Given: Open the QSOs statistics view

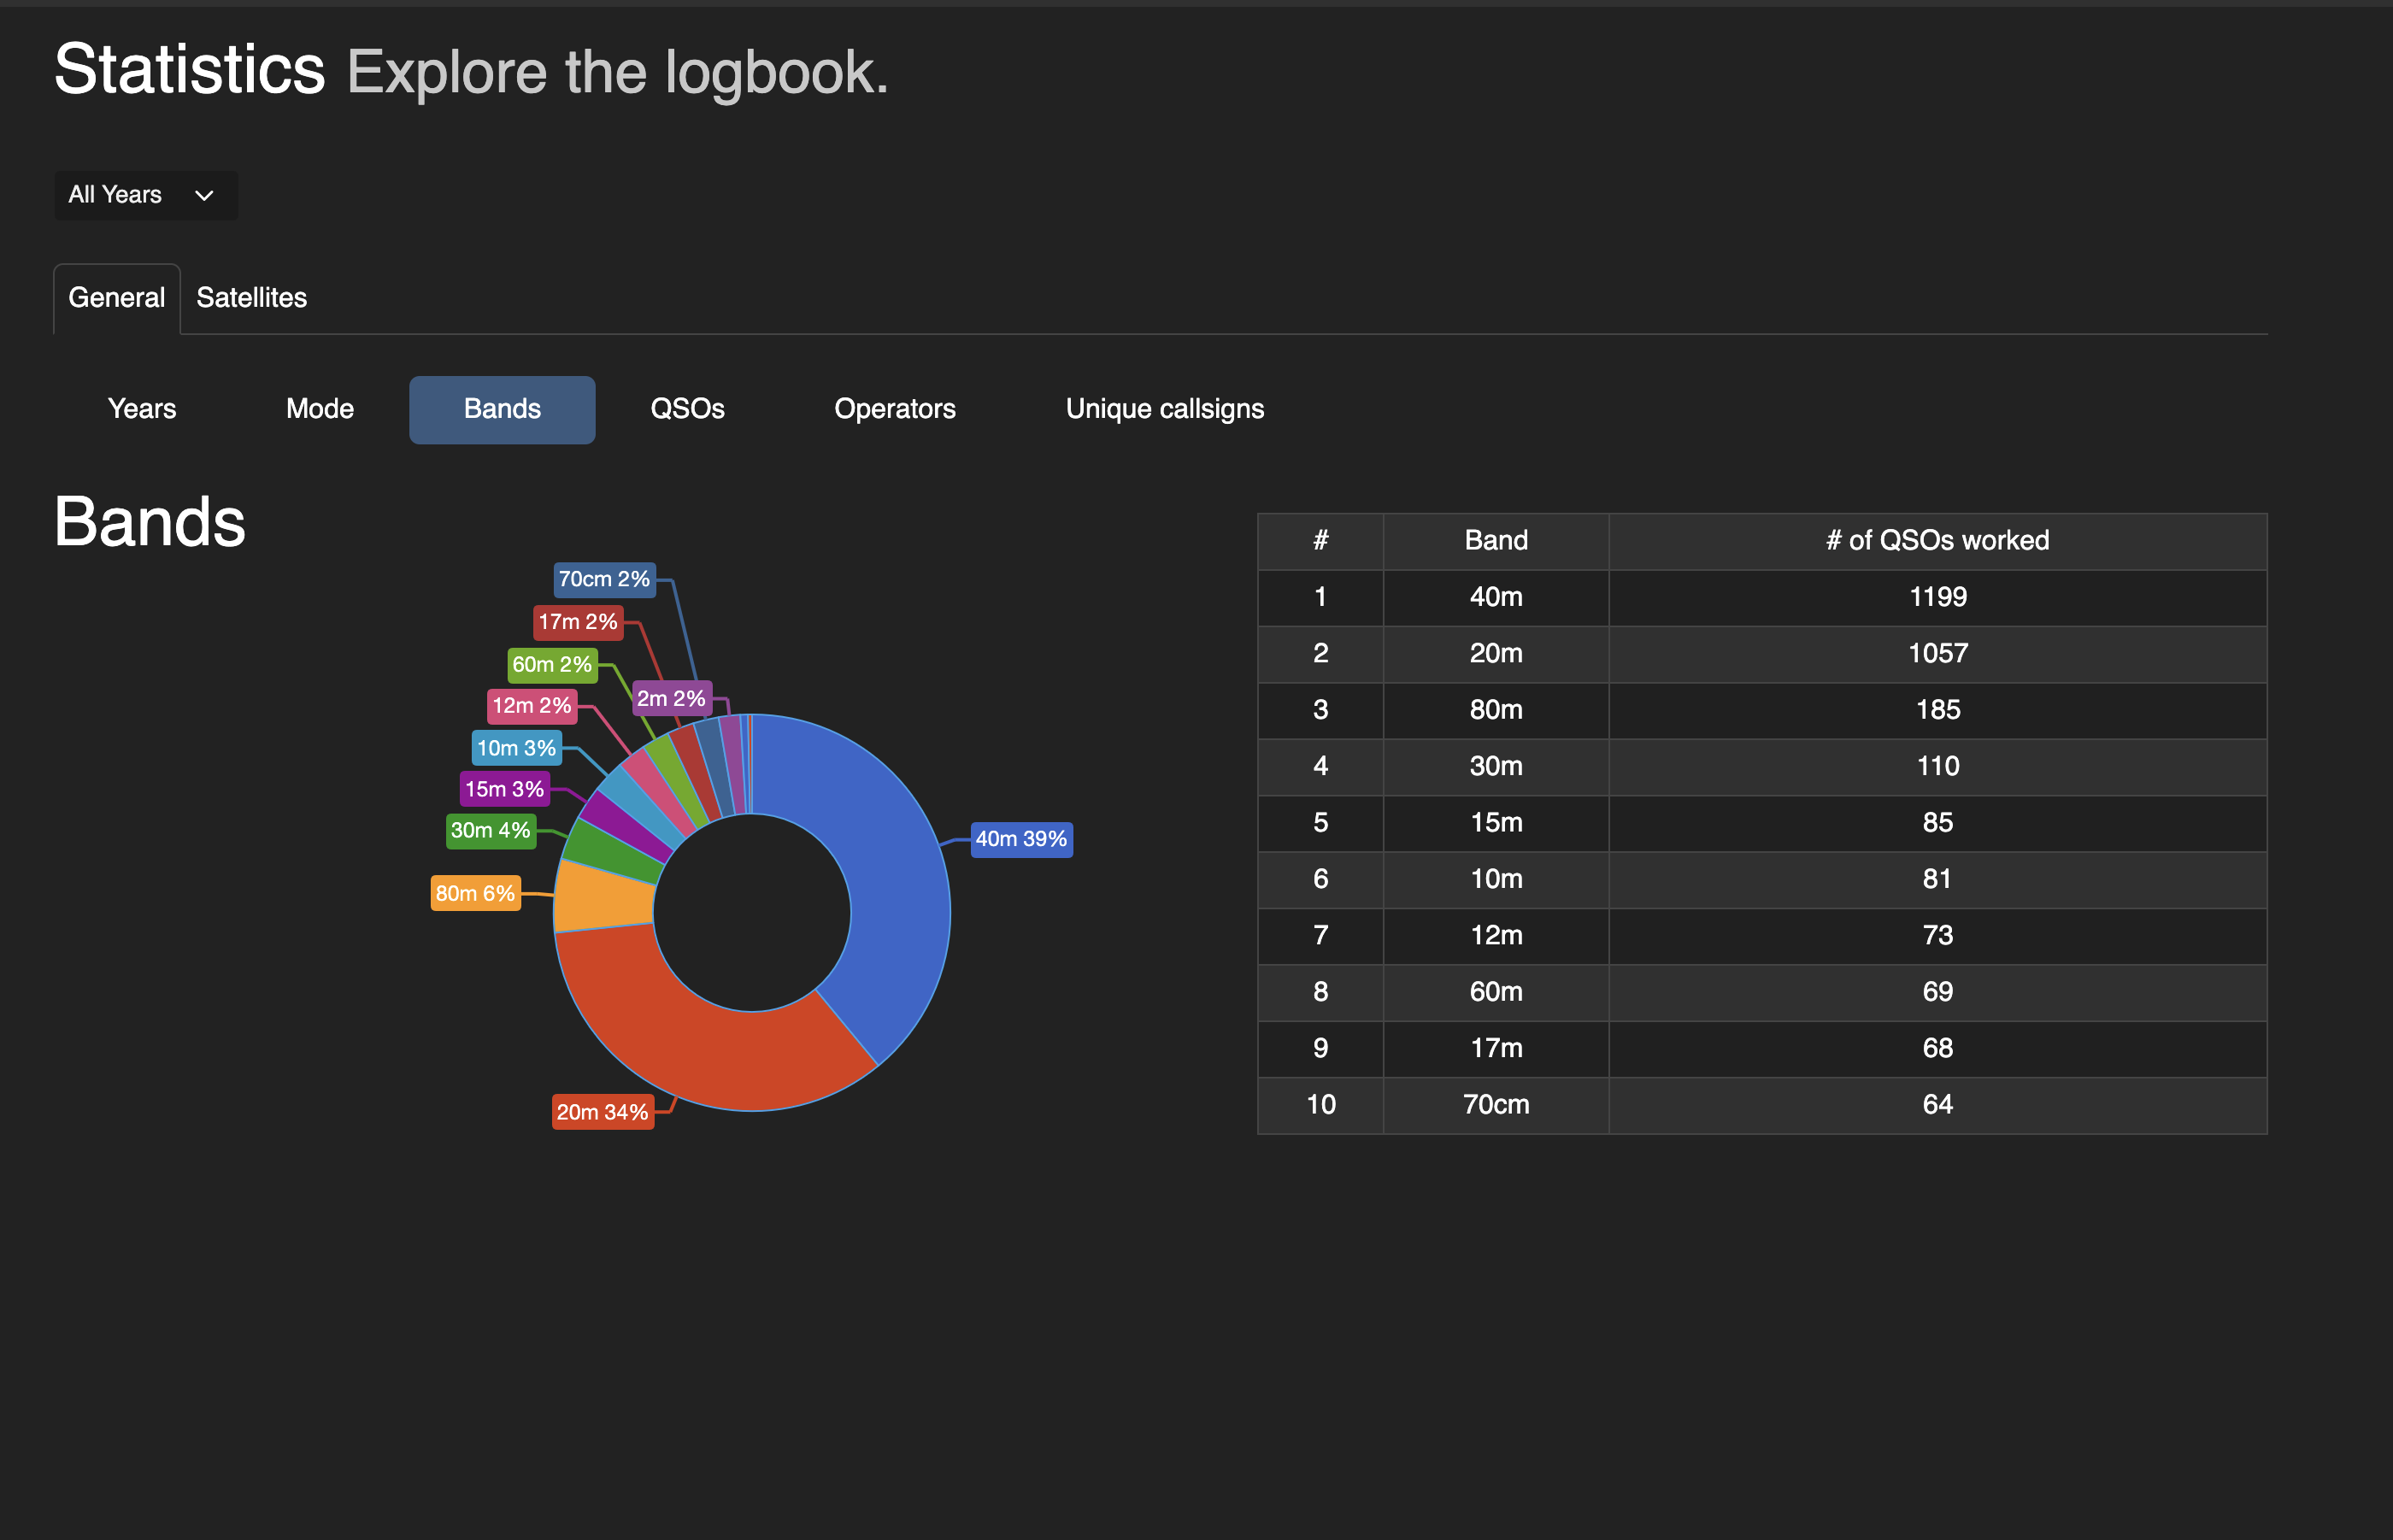Looking at the screenshot, I should coord(687,409).
